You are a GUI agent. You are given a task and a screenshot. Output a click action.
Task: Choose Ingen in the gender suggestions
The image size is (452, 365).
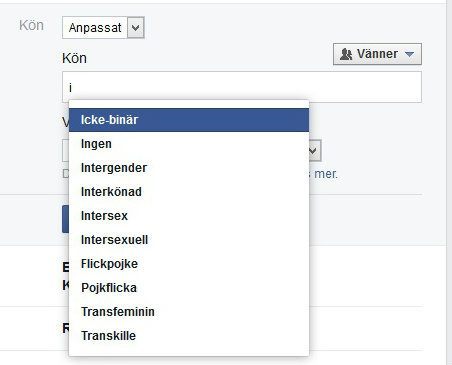189,144
